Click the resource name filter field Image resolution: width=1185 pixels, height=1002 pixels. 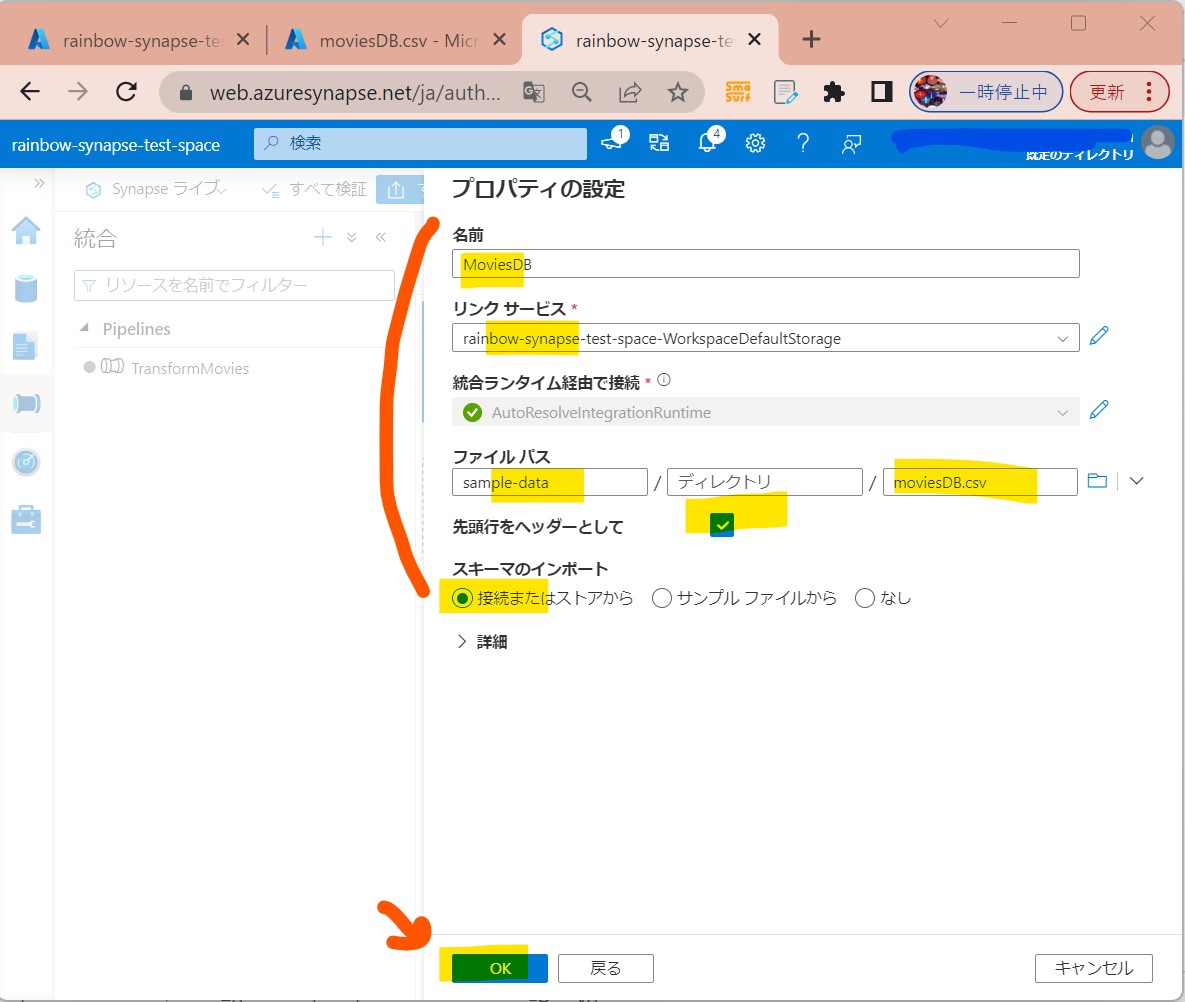[234, 285]
